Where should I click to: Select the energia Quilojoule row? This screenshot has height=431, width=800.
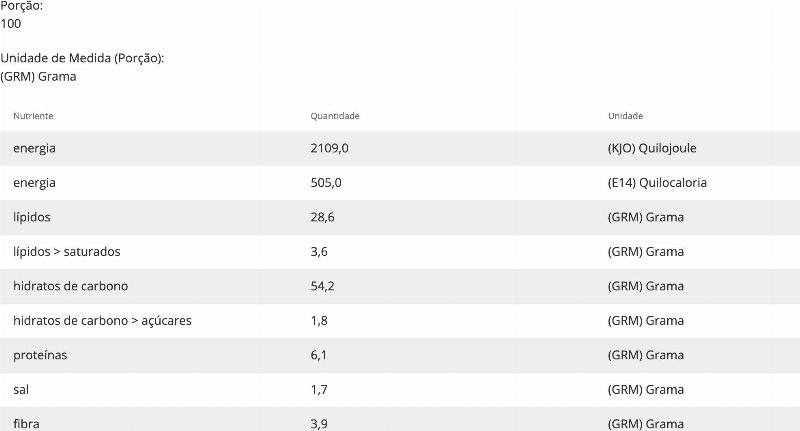[x=400, y=148]
